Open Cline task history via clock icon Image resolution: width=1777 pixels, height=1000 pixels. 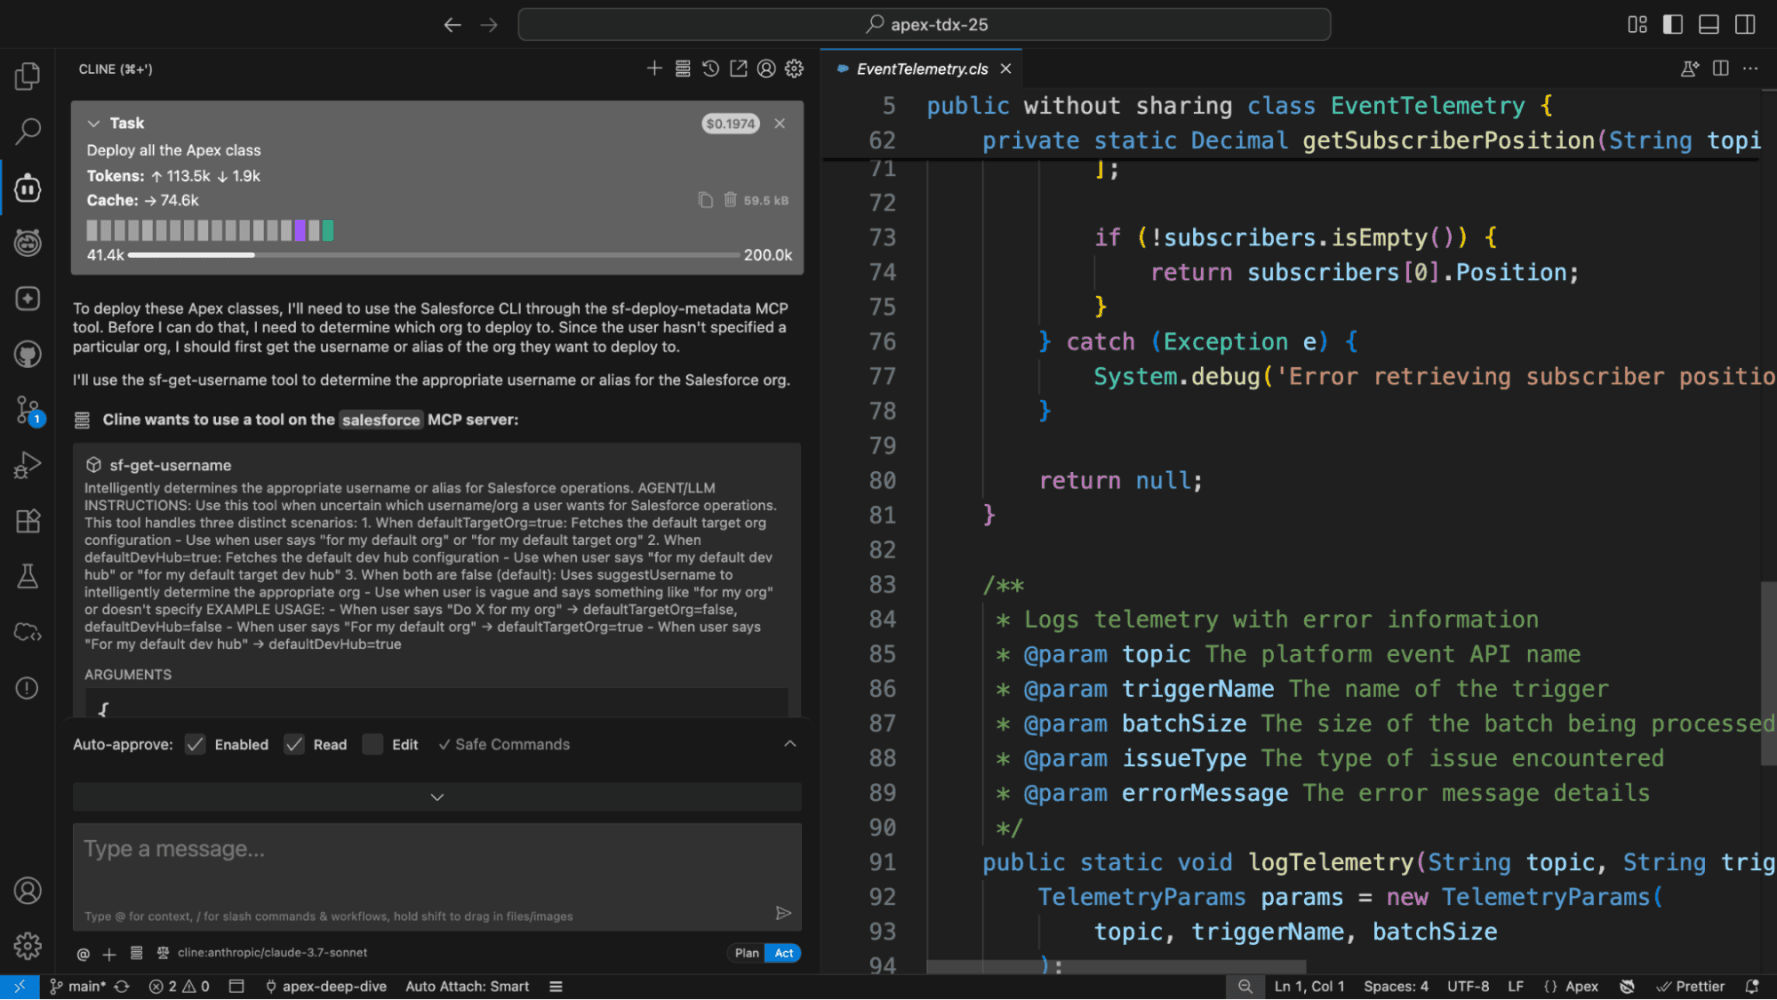tap(710, 68)
